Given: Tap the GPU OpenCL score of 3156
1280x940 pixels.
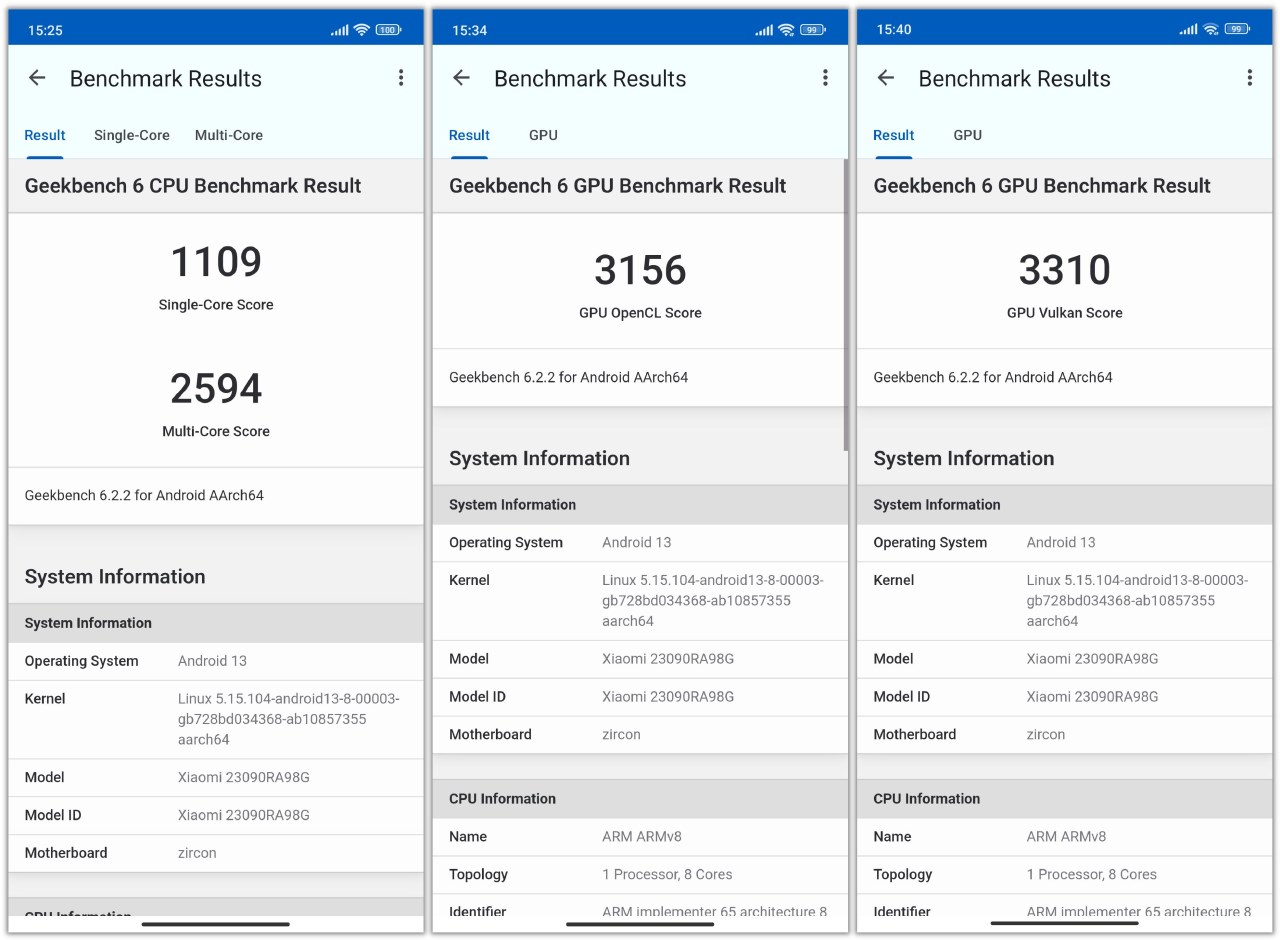Looking at the screenshot, I should [x=639, y=269].
